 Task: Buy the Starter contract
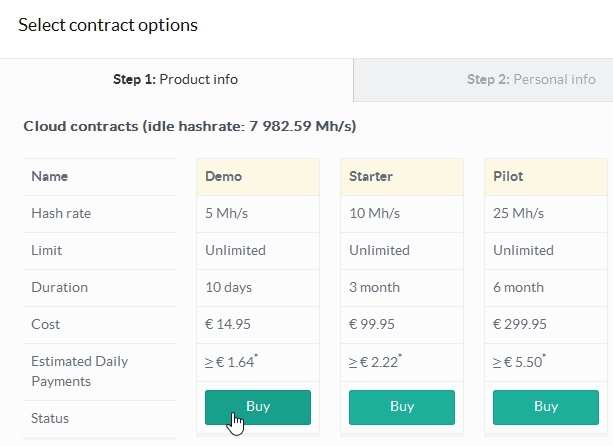tap(401, 407)
